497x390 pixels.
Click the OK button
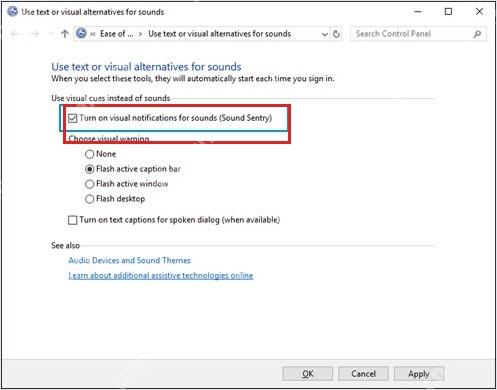tap(308, 374)
